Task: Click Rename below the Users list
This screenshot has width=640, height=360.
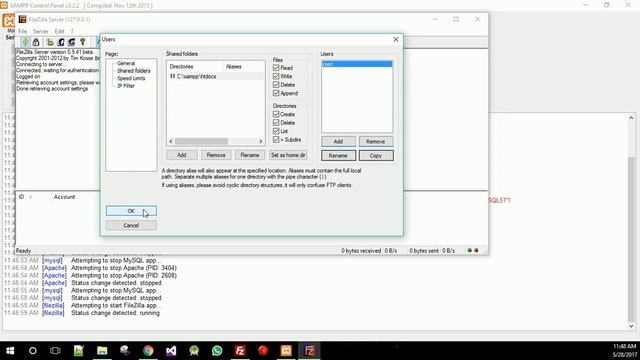Action: click(338, 156)
